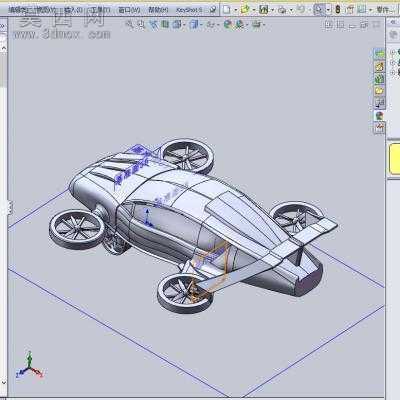Activate the Select cursor tool
The width and height of the screenshot is (400, 400).
click(319, 10)
